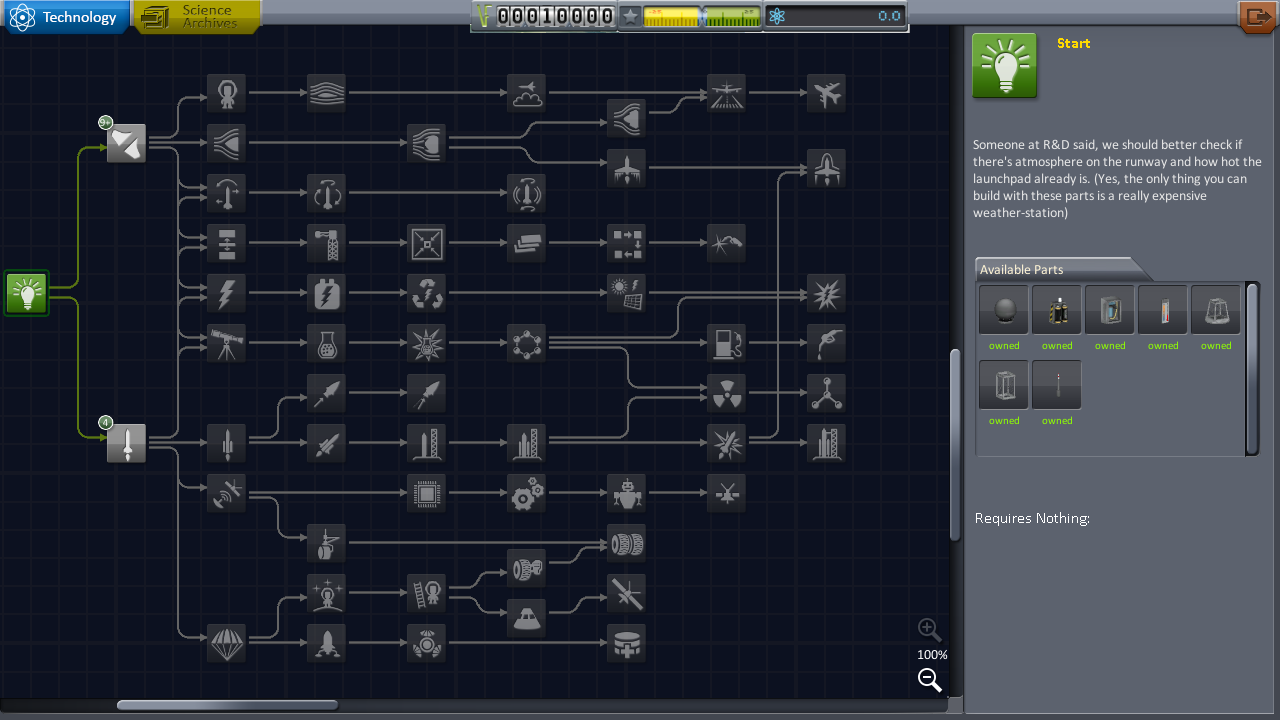Screen dimensions: 1280x720
Task: Open the parachute tech node
Action: point(226,643)
